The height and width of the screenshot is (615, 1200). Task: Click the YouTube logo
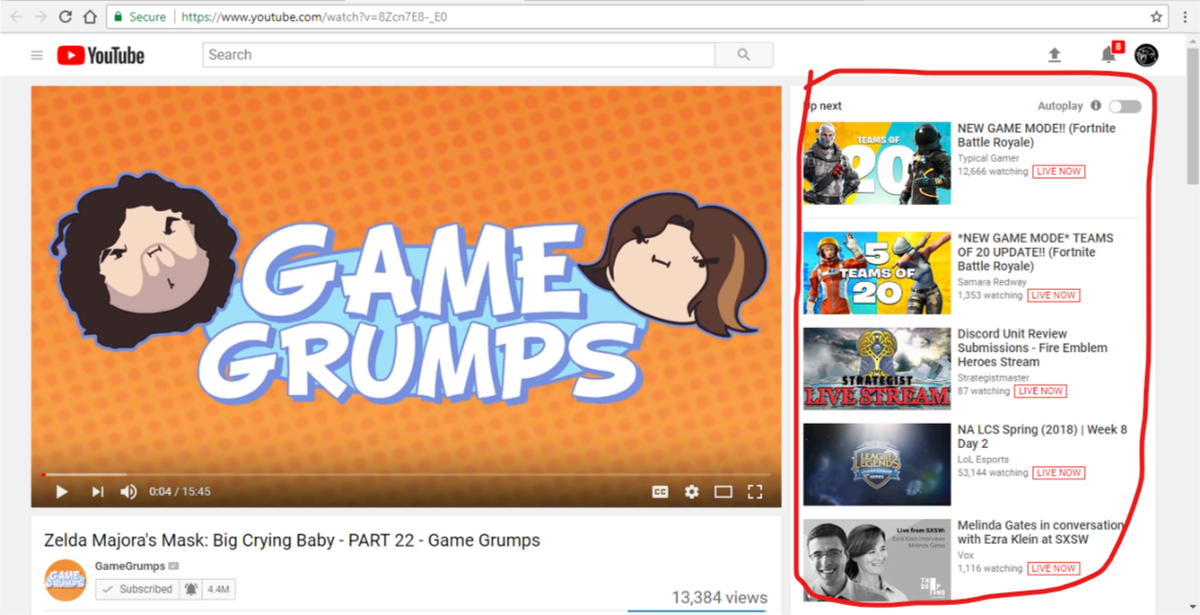click(x=100, y=55)
